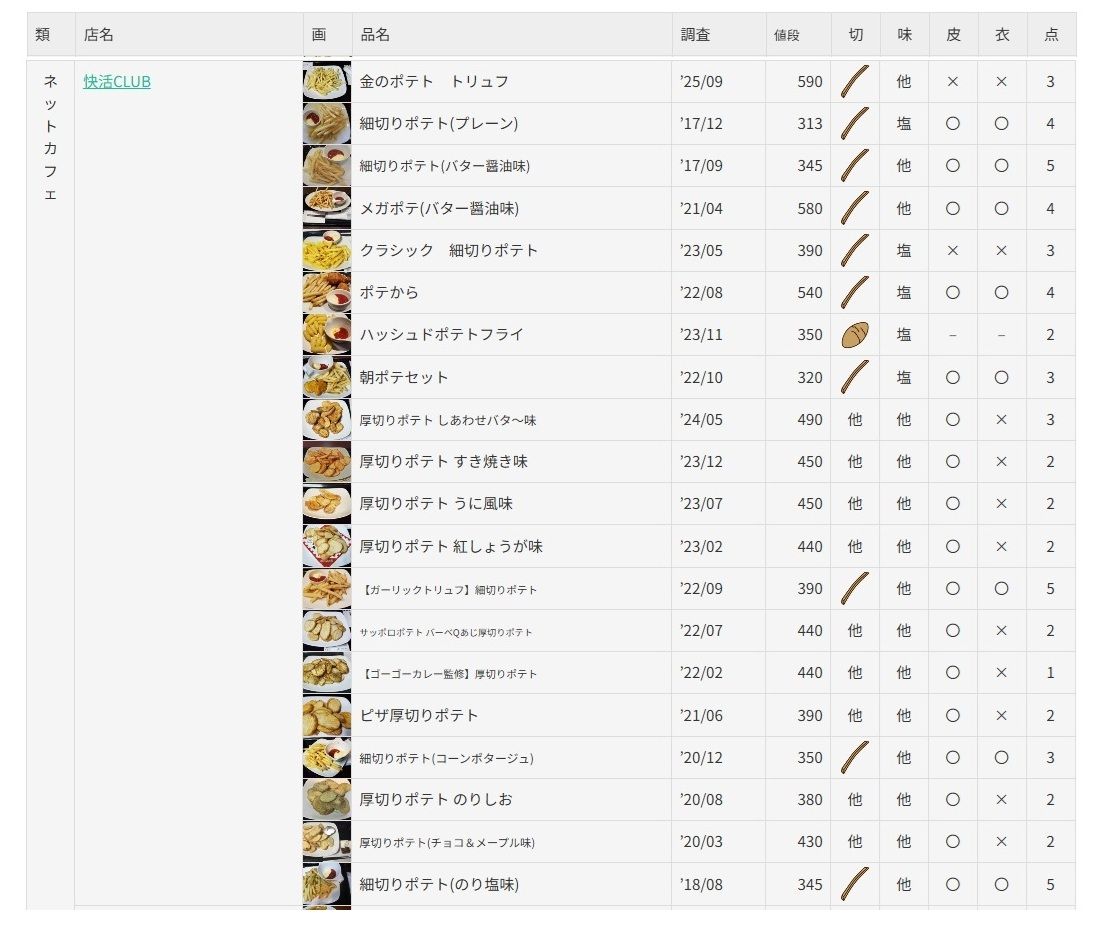Viewport: 1104px width, 928px height.
Task: Click the fry icon for メガポテ(バター醤油味)
Action: [x=854, y=208]
